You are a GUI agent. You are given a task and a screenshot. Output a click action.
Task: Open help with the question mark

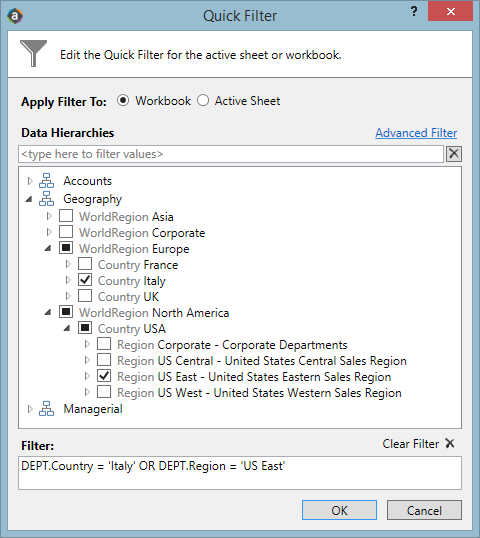pyautogui.click(x=414, y=11)
